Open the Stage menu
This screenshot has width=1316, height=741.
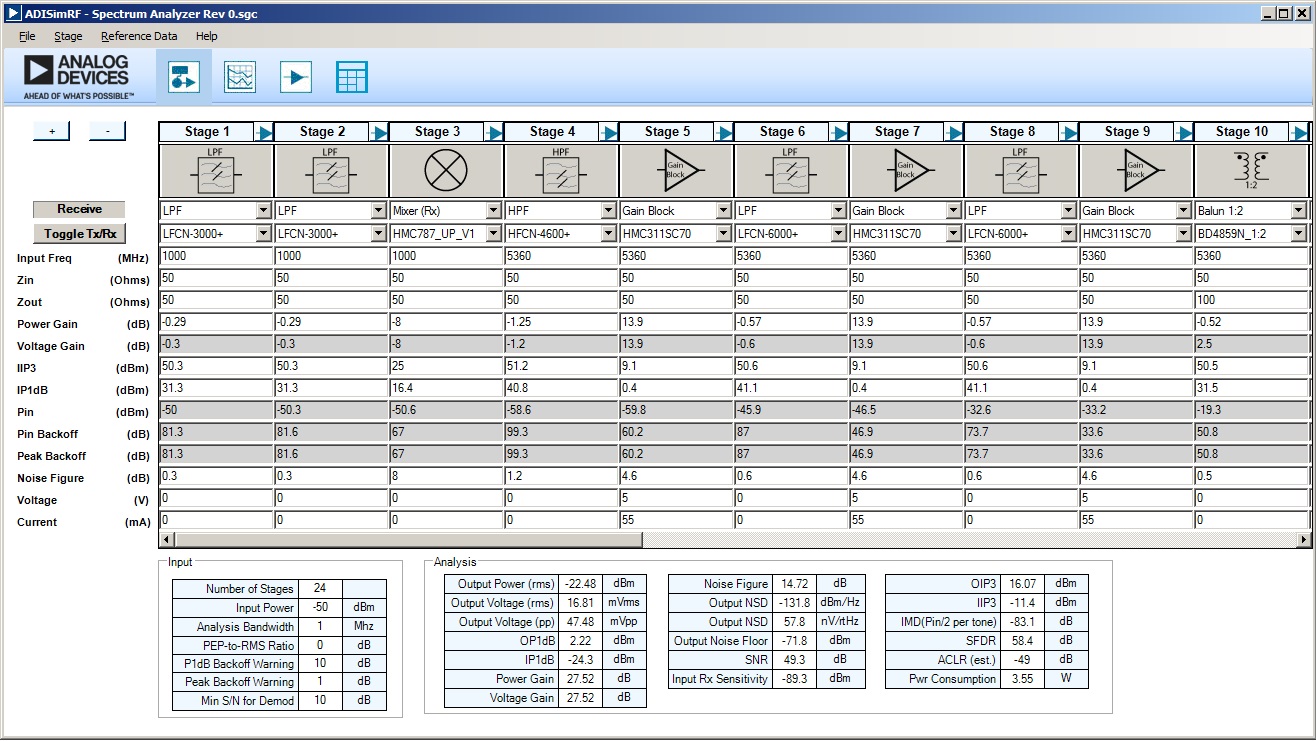[x=68, y=35]
